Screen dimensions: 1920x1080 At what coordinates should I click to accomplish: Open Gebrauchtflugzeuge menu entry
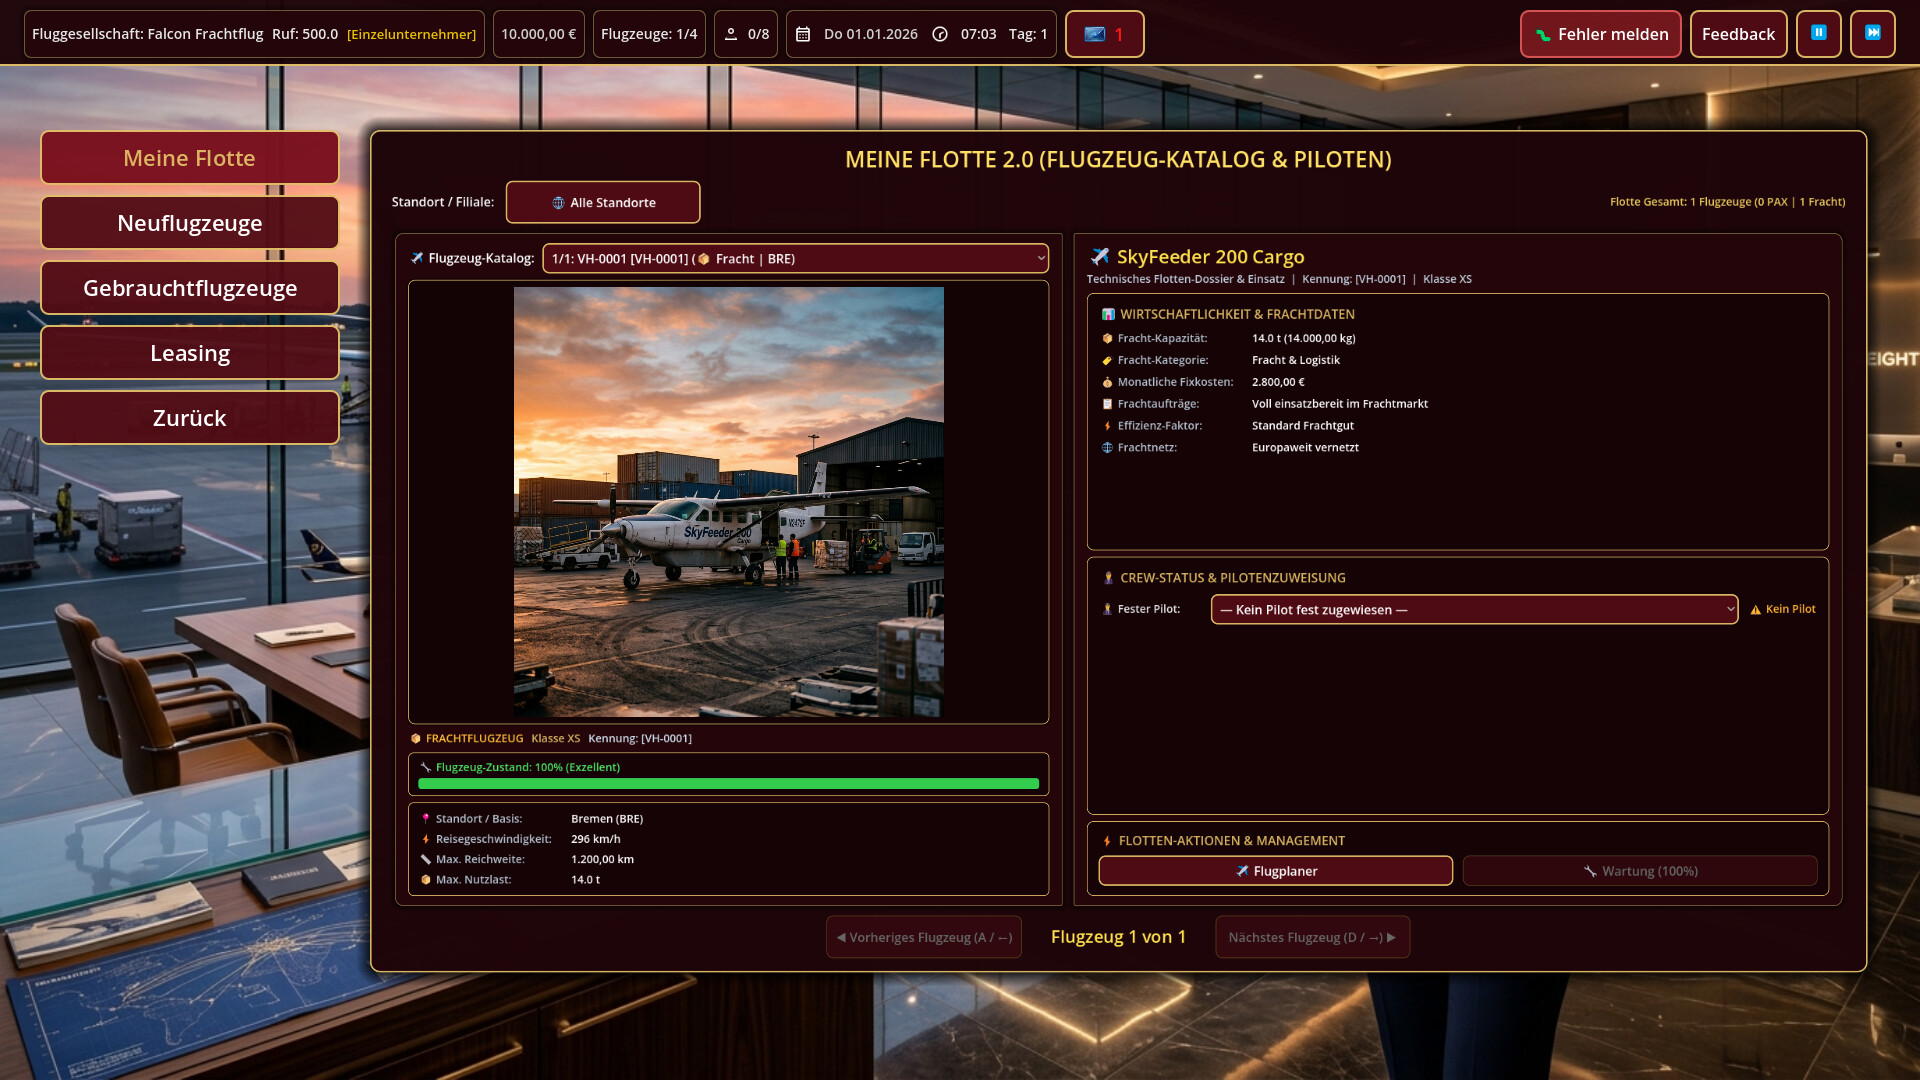[190, 288]
